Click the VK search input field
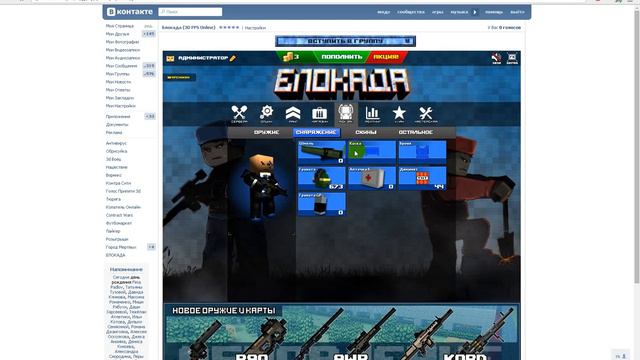The height and width of the screenshot is (360, 640). coord(190,12)
